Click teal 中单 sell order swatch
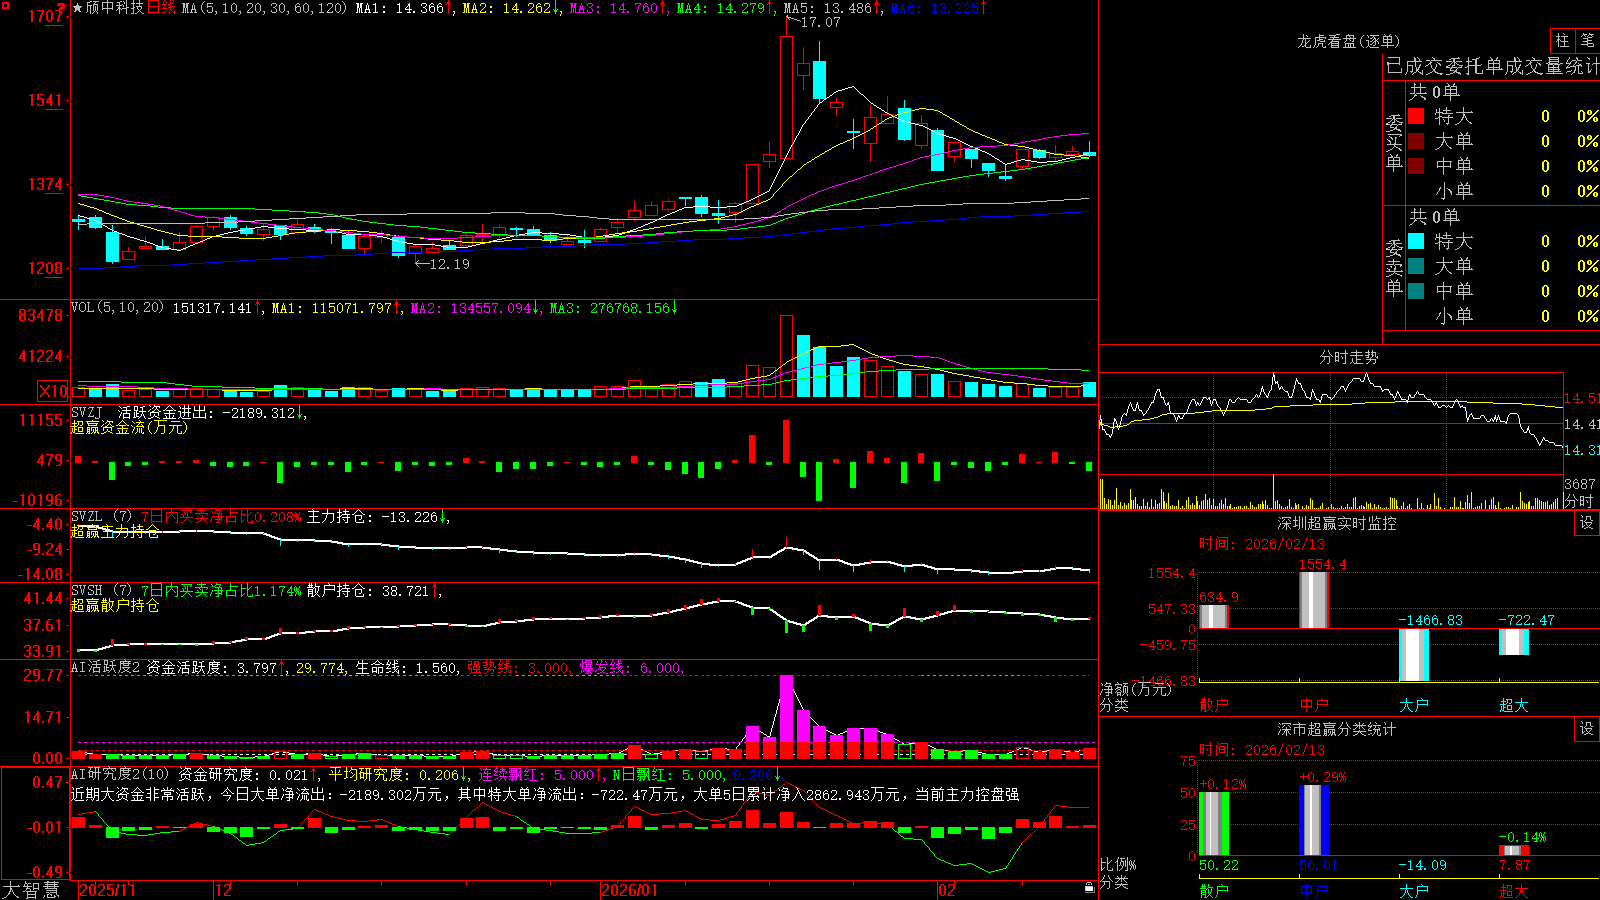This screenshot has width=1600, height=900. pos(1416,291)
